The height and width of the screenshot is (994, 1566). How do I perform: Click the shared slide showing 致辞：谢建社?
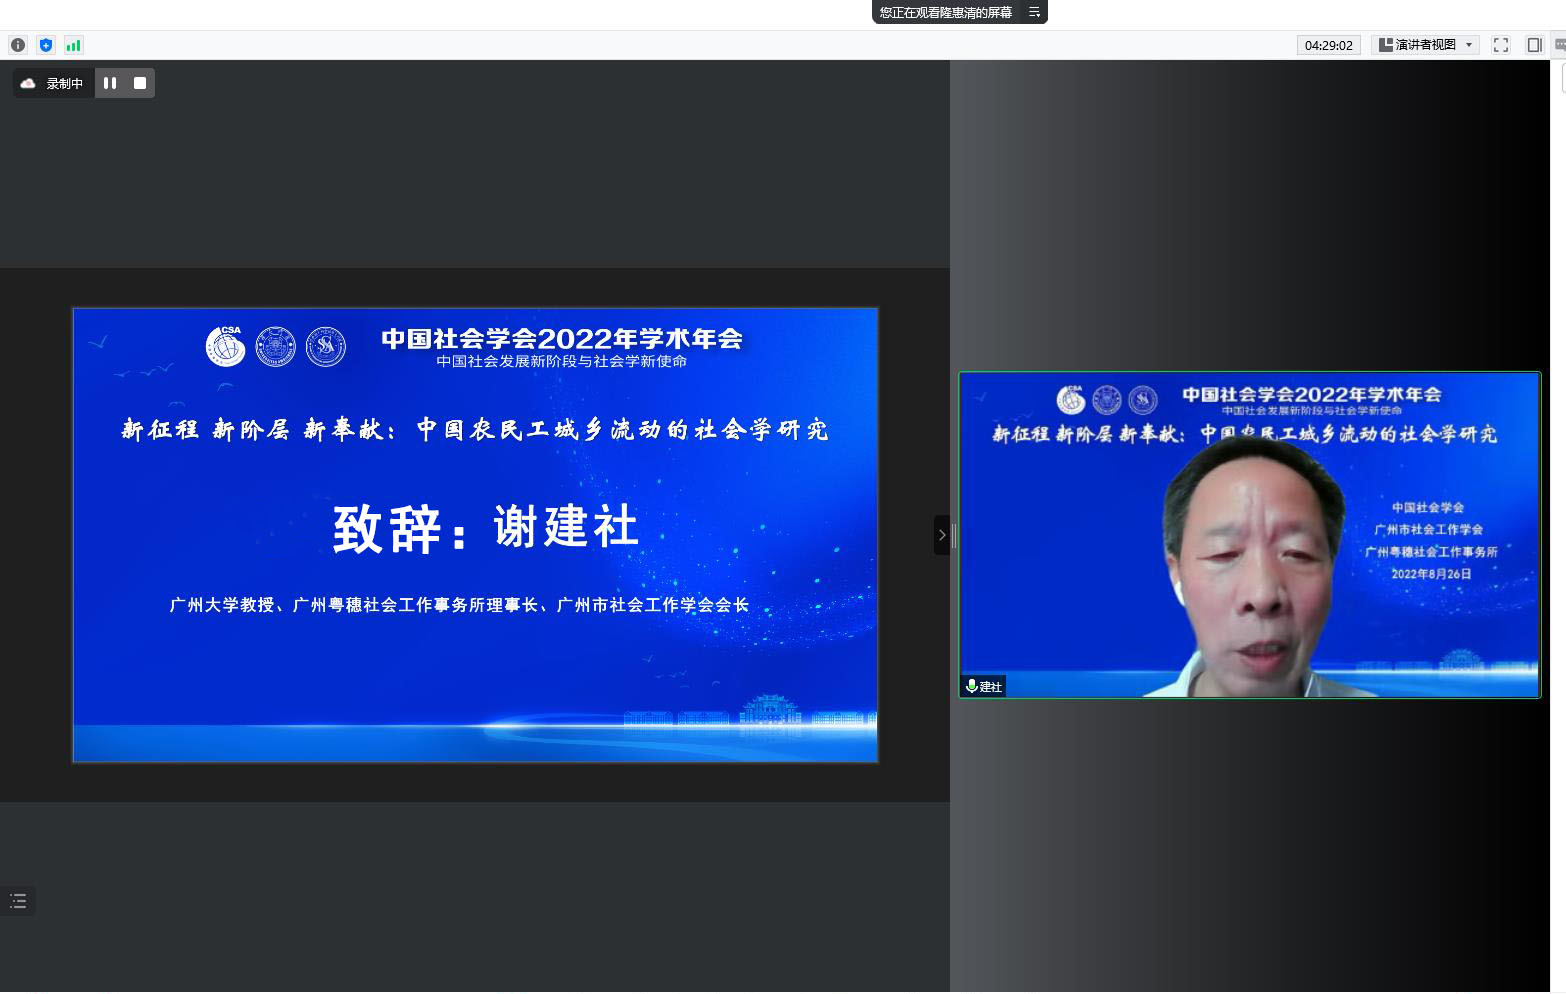475,535
